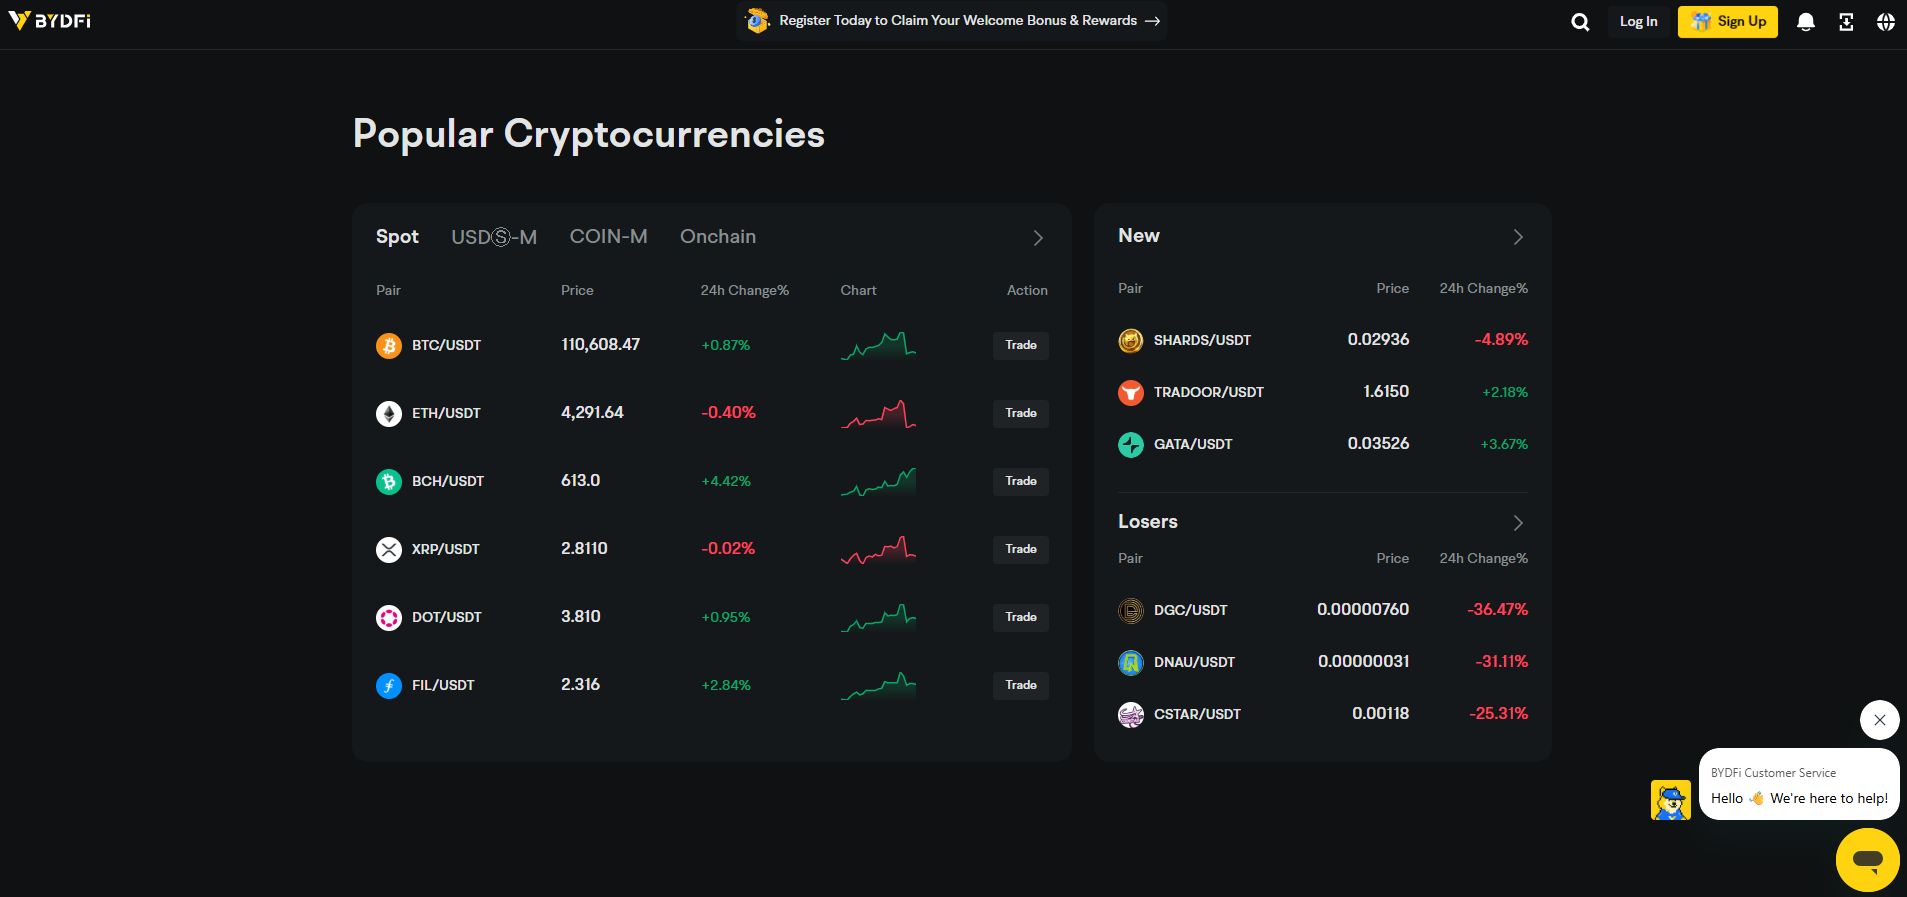
Task: Click the Ethereum coin icon
Action: (389, 413)
